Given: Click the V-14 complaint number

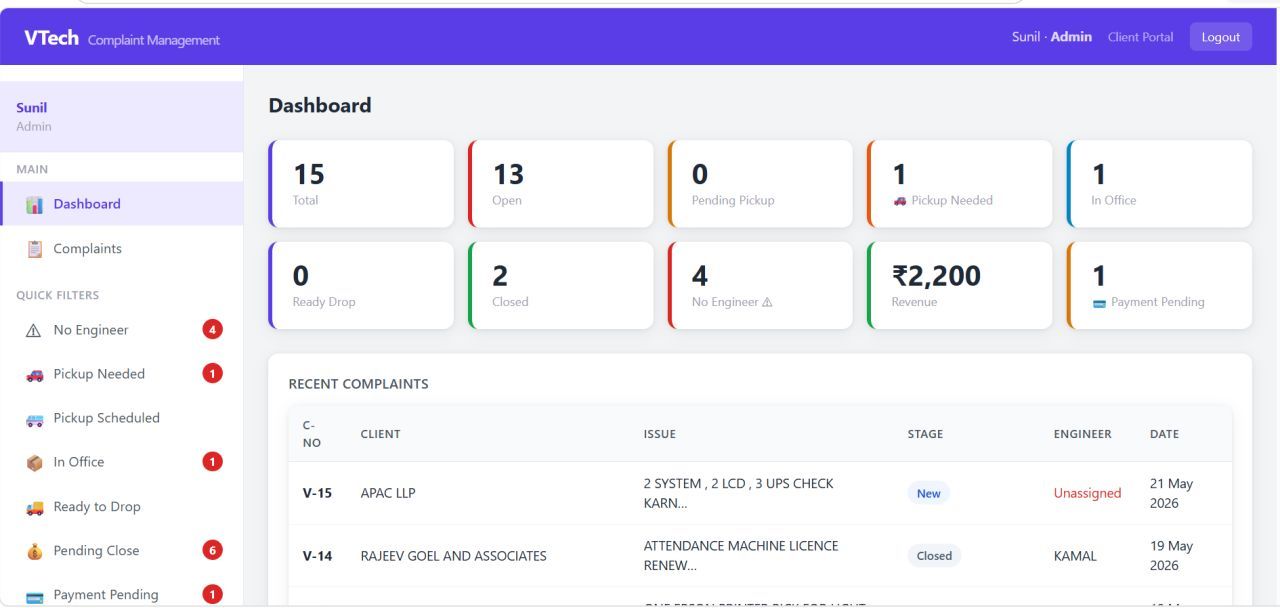Looking at the screenshot, I should tap(317, 556).
